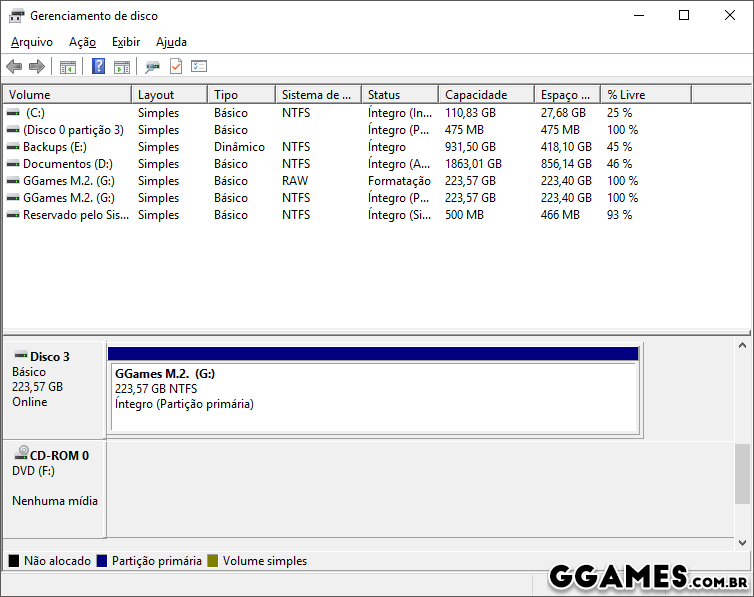
Task: Open the Ação menu
Action: 82,42
